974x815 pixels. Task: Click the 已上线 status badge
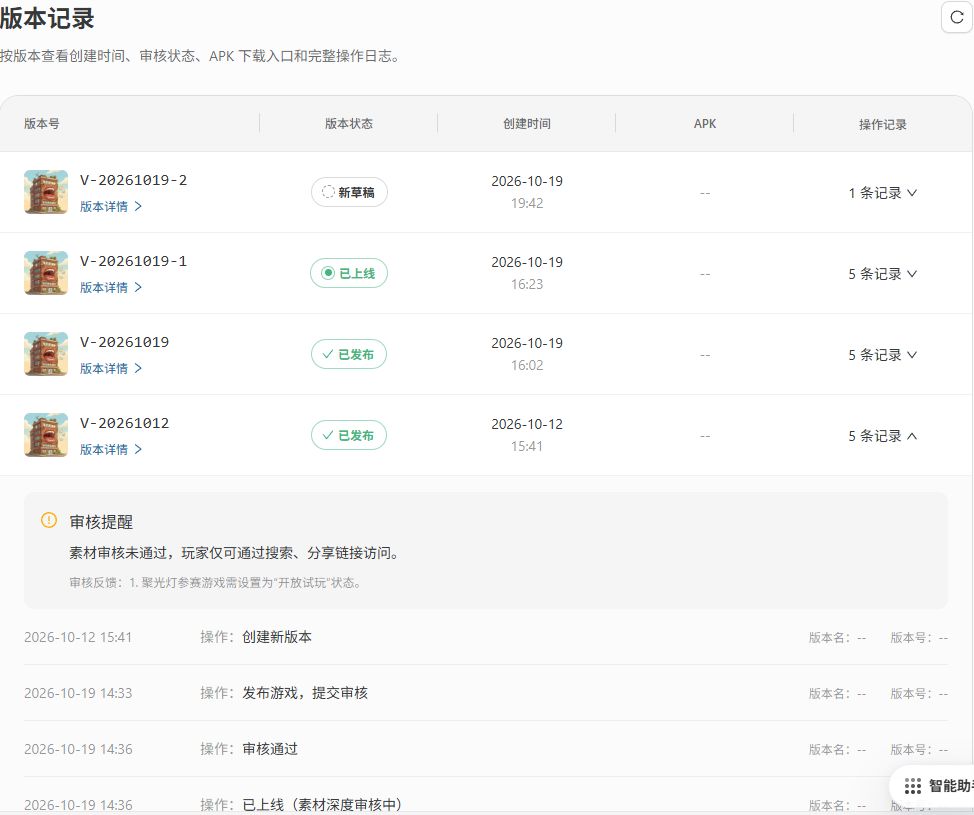click(x=349, y=273)
